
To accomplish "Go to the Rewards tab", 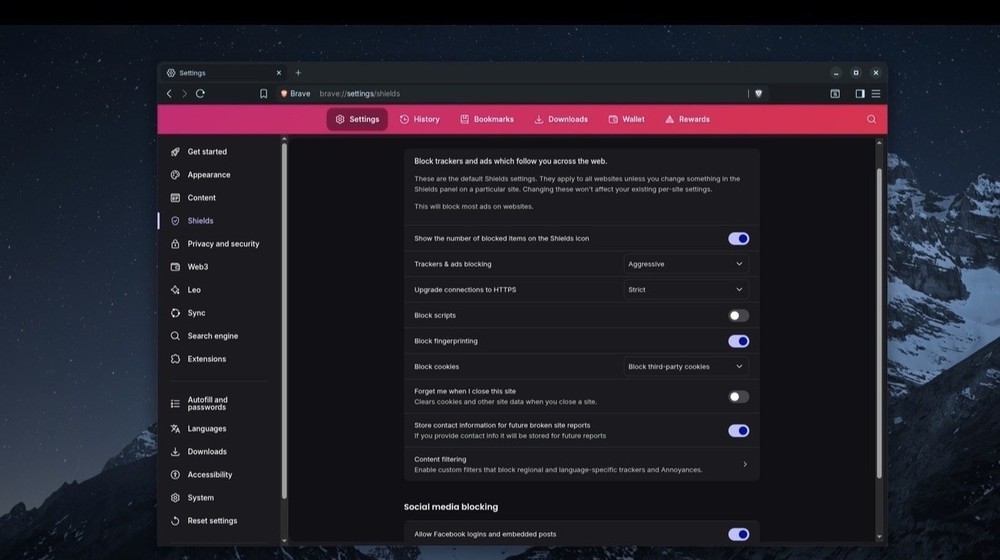I will click(687, 119).
